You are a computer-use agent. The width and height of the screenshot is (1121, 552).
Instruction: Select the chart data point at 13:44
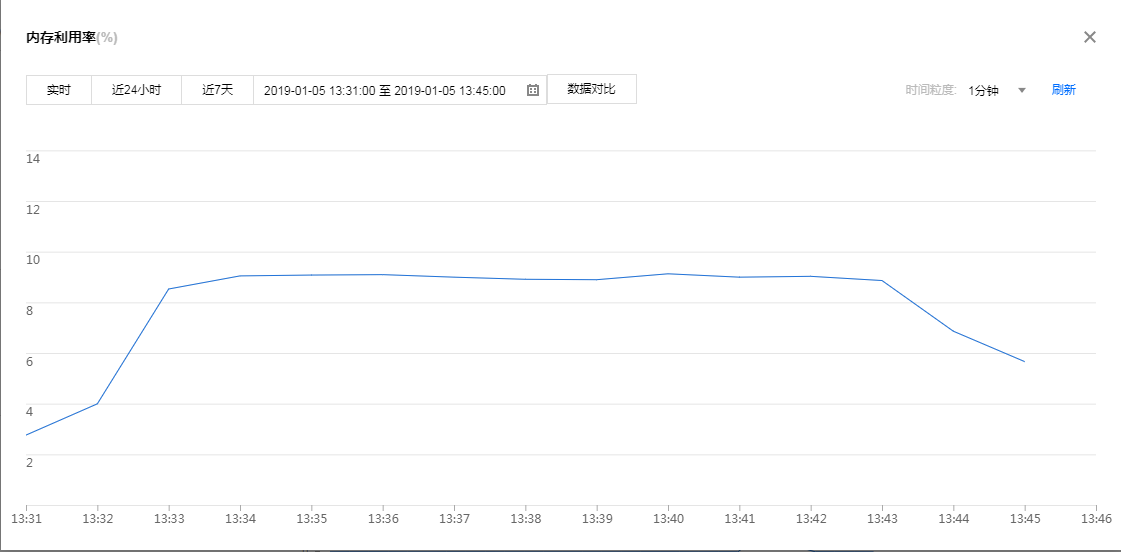coord(953,331)
